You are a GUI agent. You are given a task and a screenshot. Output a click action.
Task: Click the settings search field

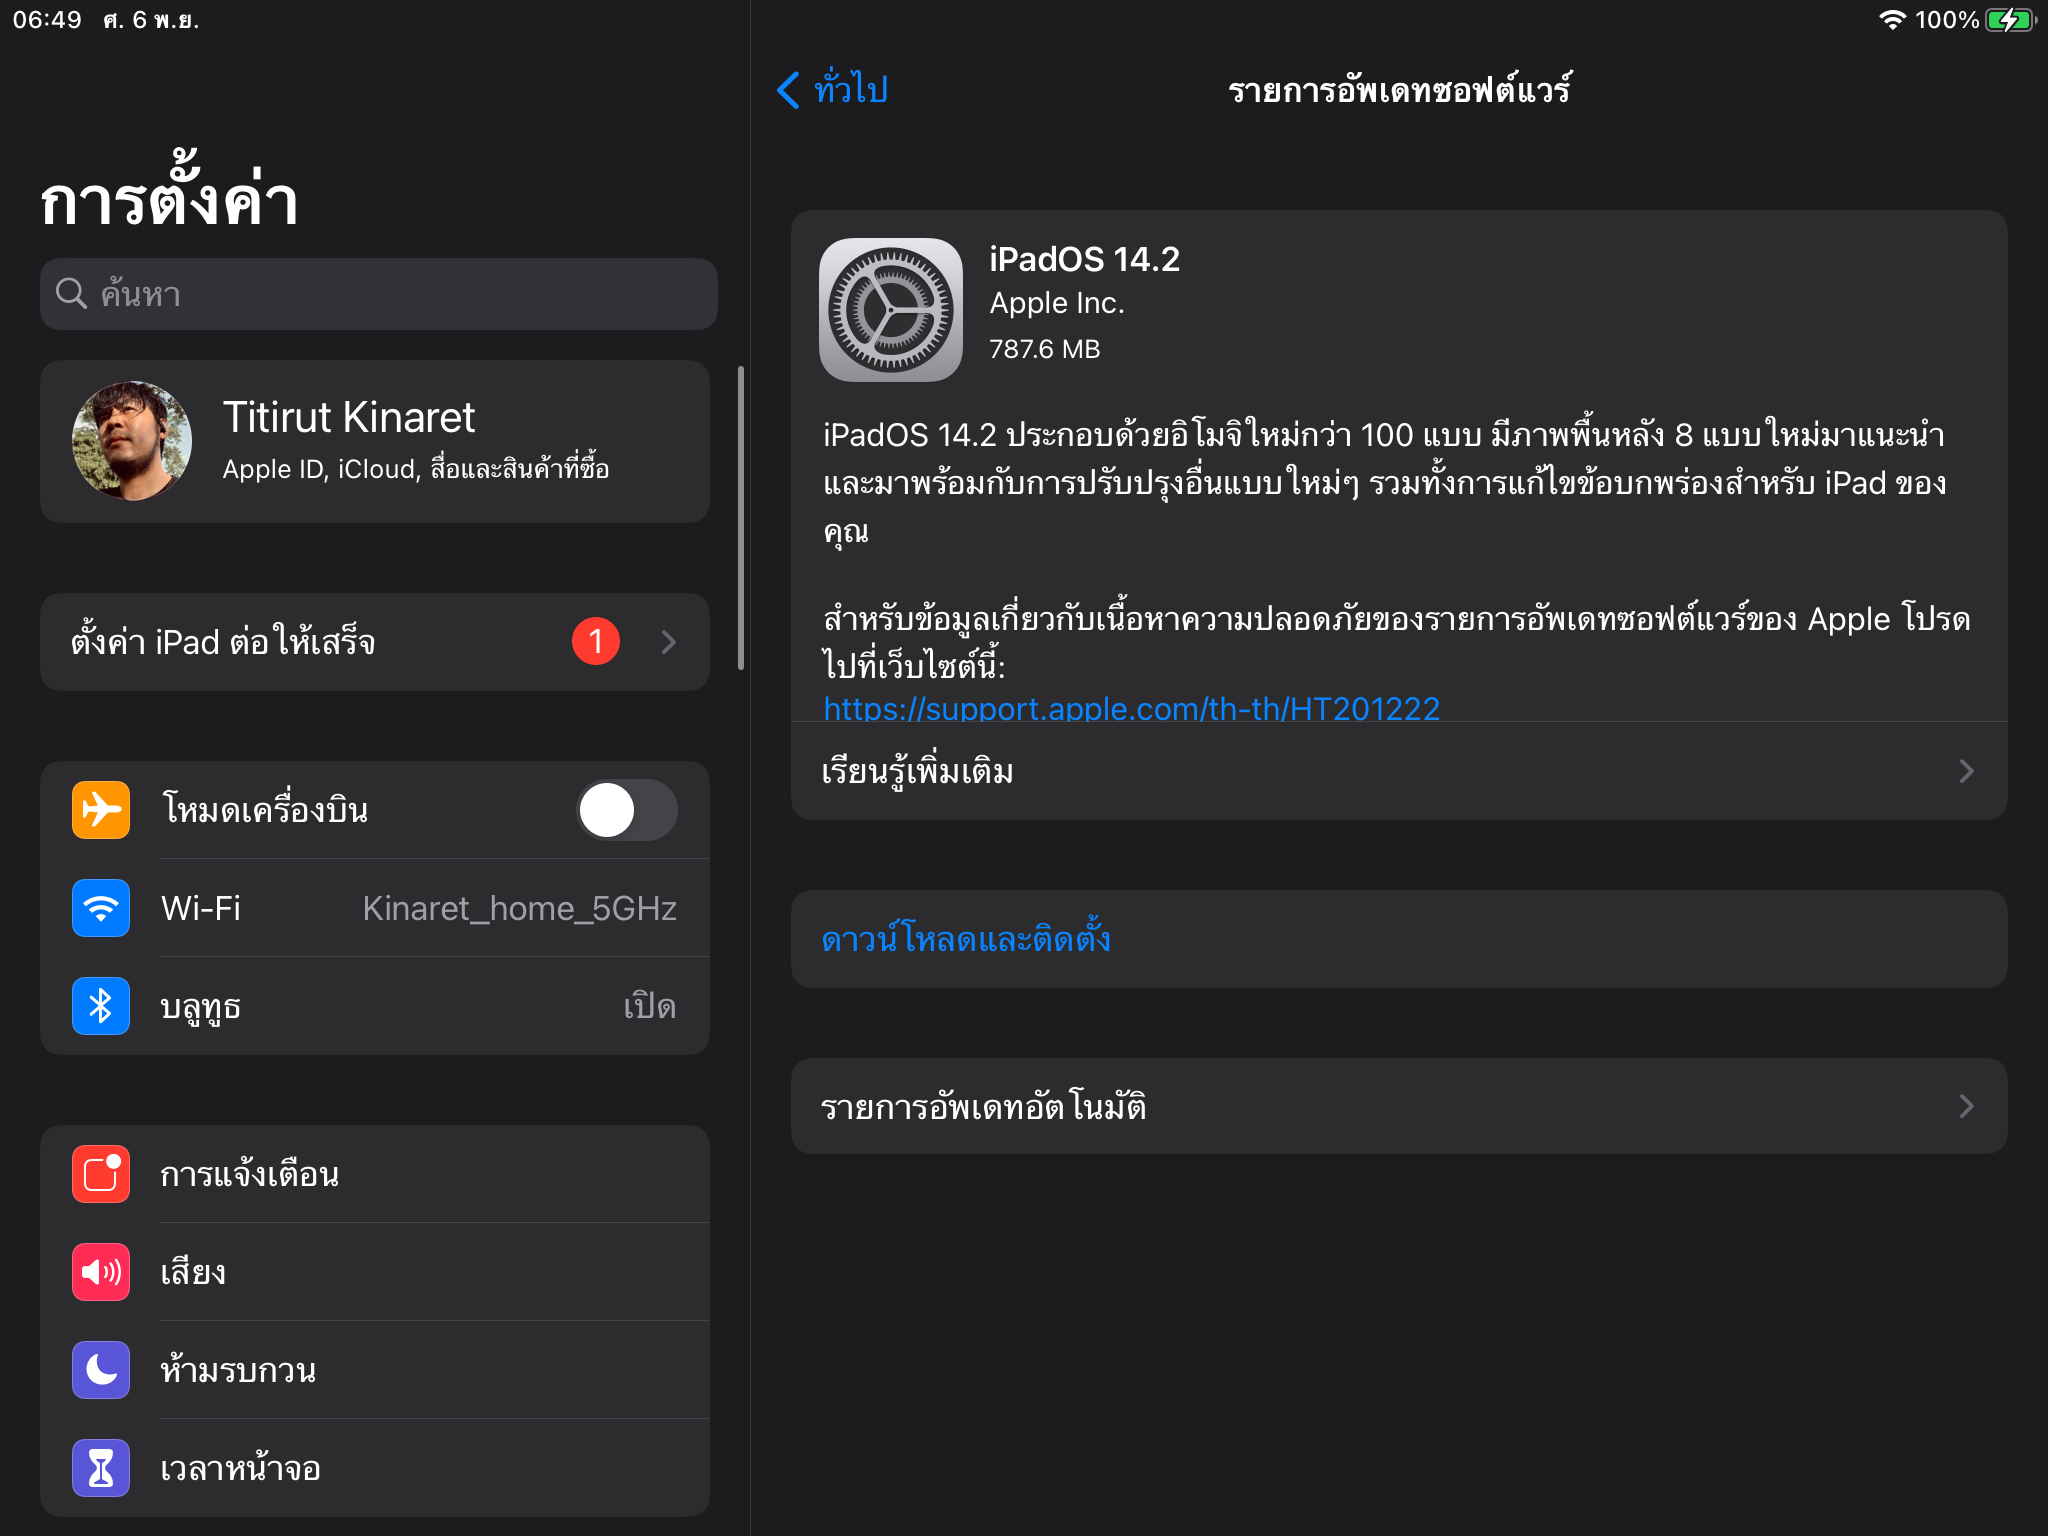pyautogui.click(x=379, y=294)
